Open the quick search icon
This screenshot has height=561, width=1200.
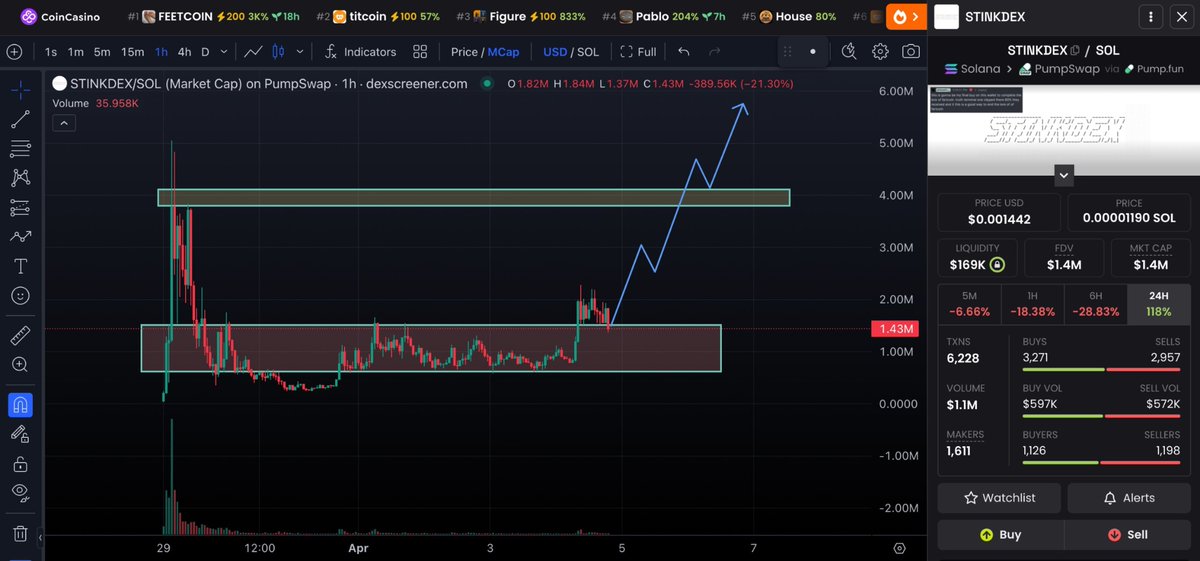pos(850,52)
